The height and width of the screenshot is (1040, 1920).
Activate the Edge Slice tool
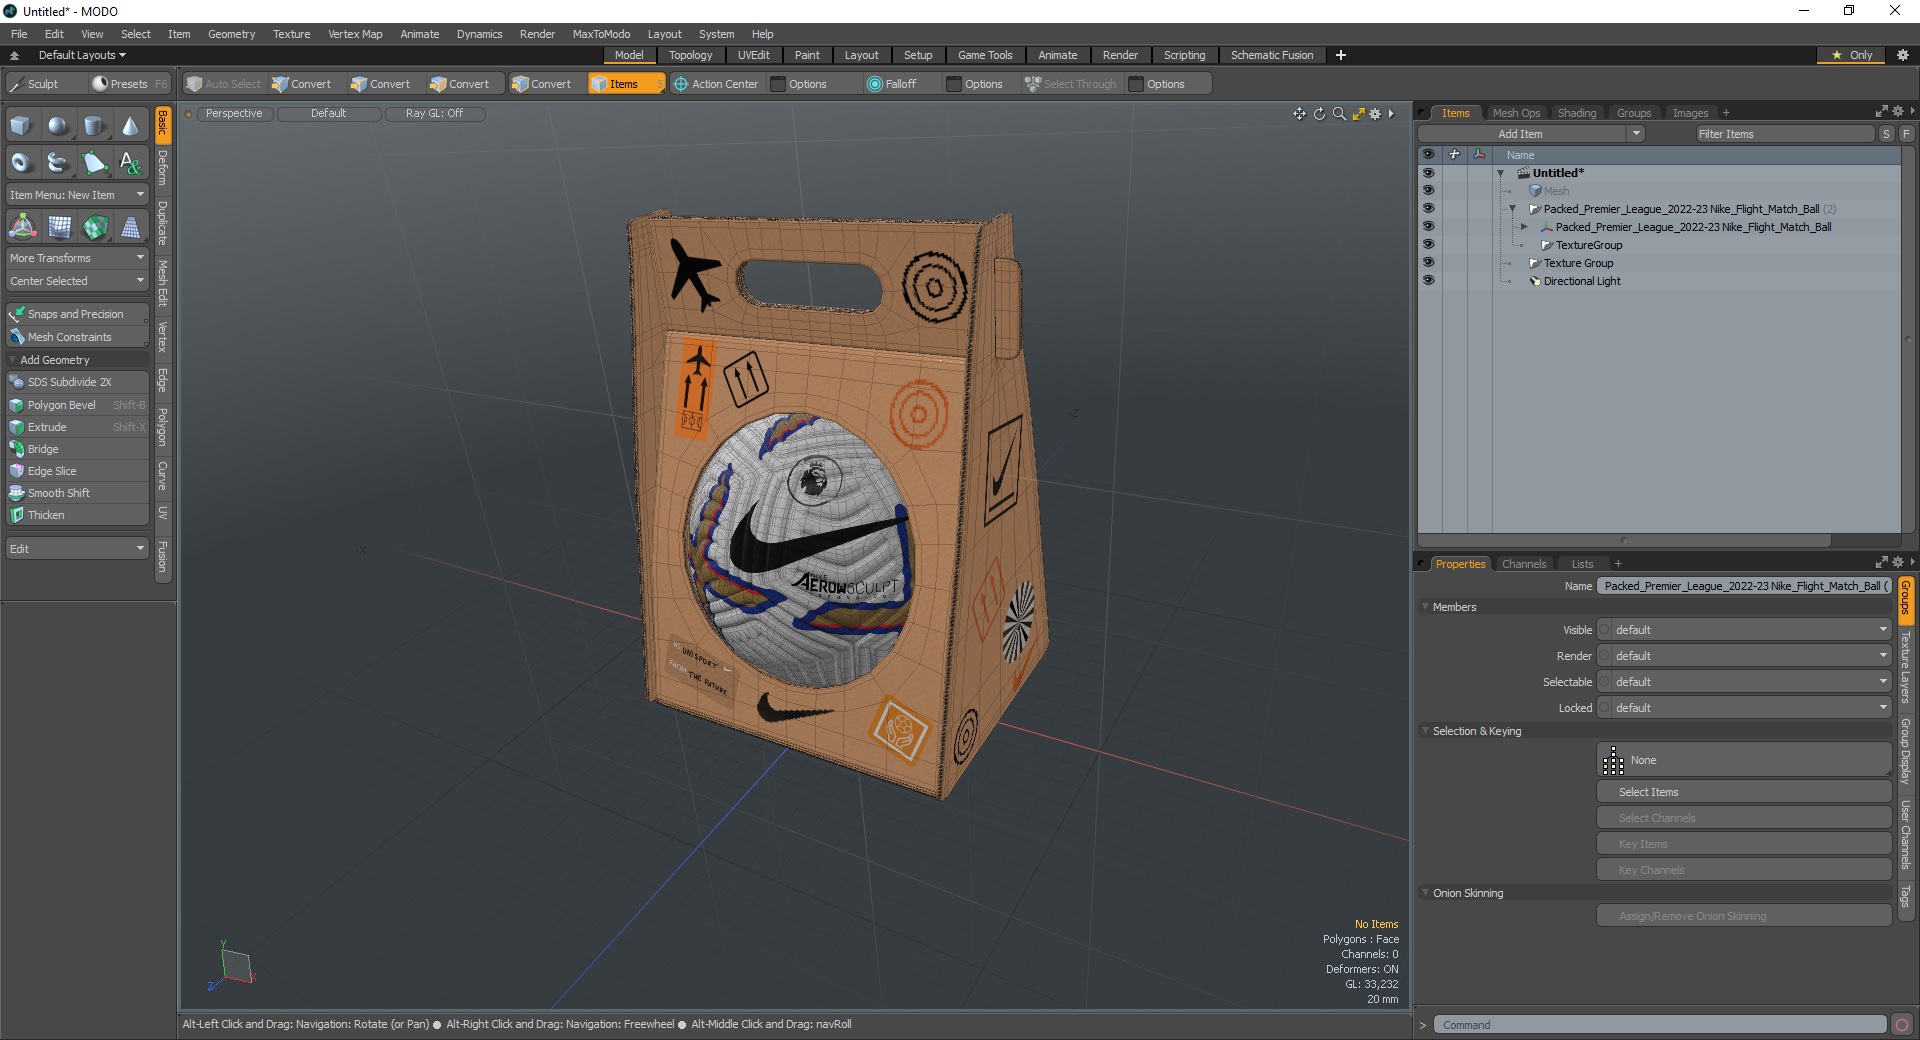77,471
